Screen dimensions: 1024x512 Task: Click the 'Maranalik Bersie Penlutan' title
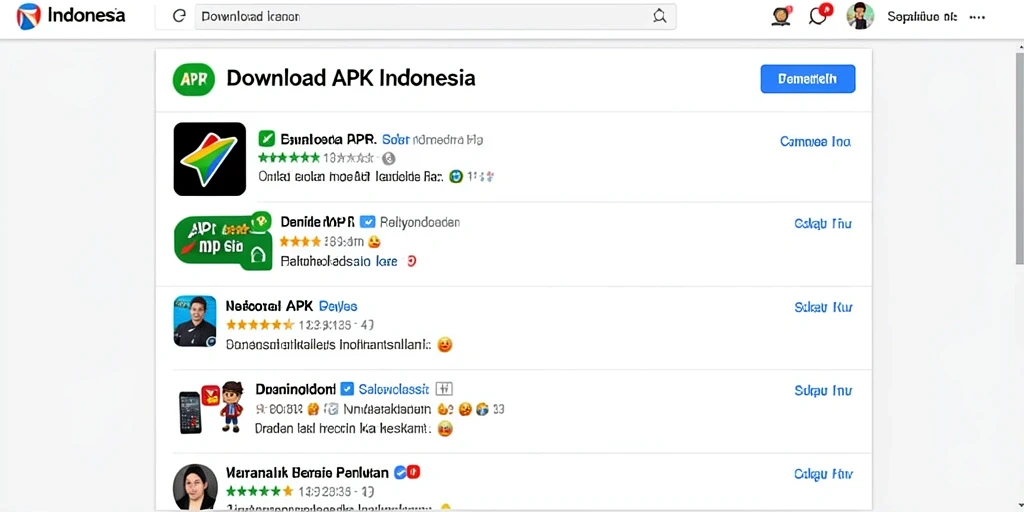[307, 472]
